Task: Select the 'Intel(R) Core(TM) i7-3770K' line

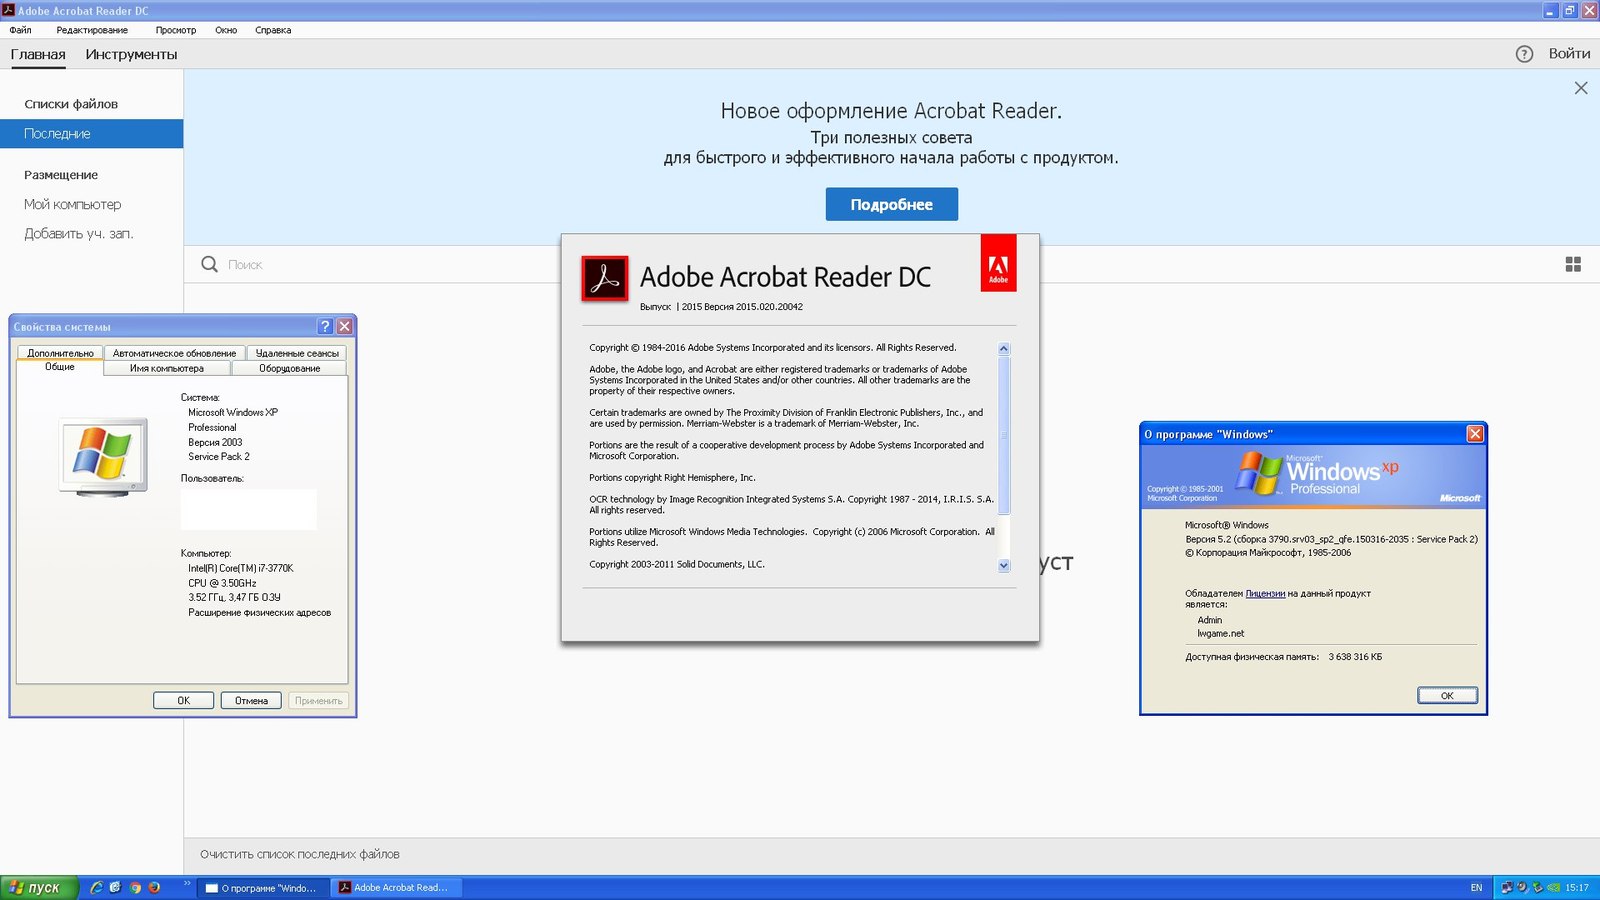Action: (241, 568)
